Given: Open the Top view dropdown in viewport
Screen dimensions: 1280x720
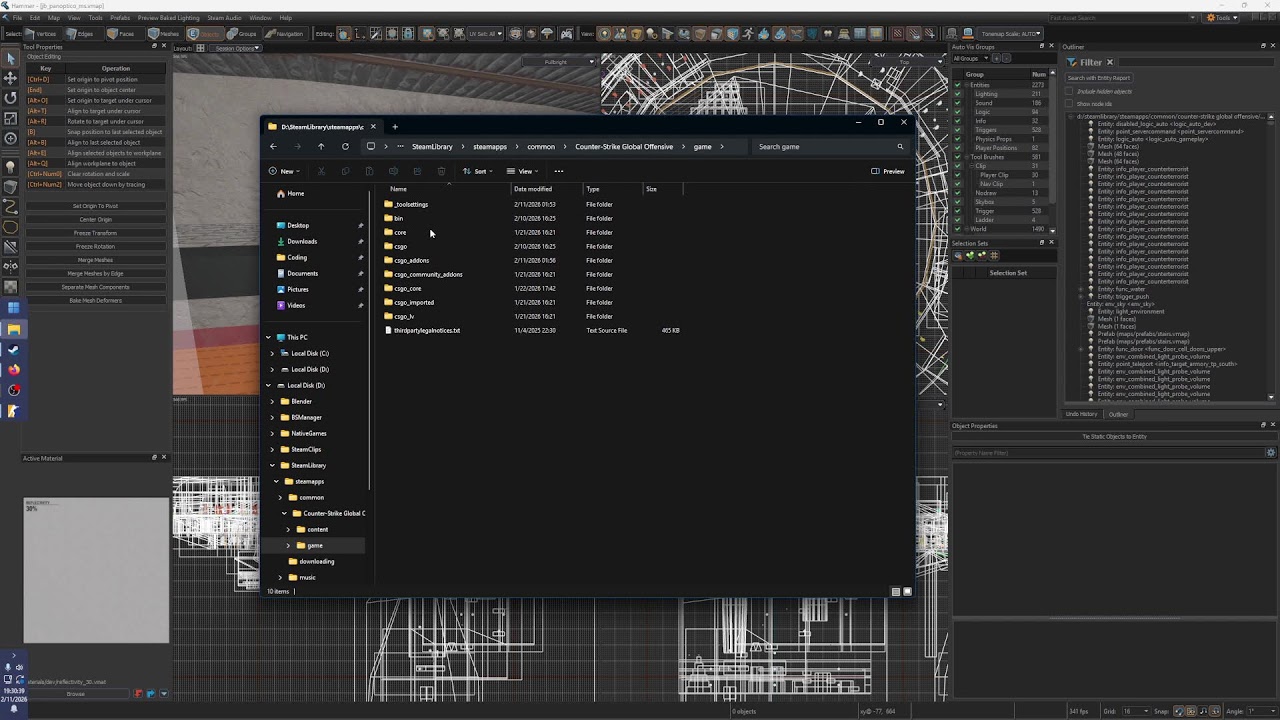Looking at the screenshot, I should click(x=906, y=62).
